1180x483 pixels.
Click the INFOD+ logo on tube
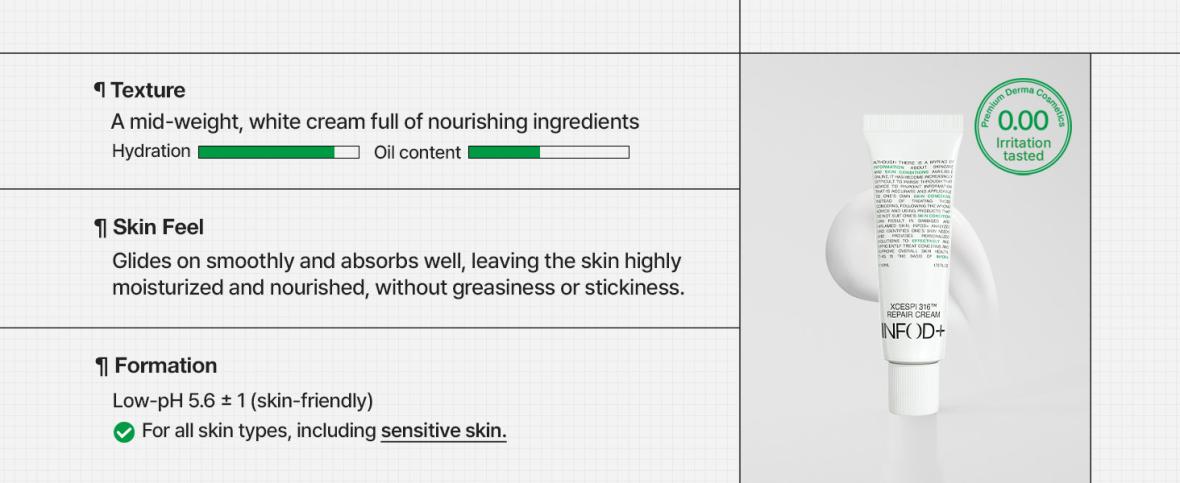click(913, 332)
